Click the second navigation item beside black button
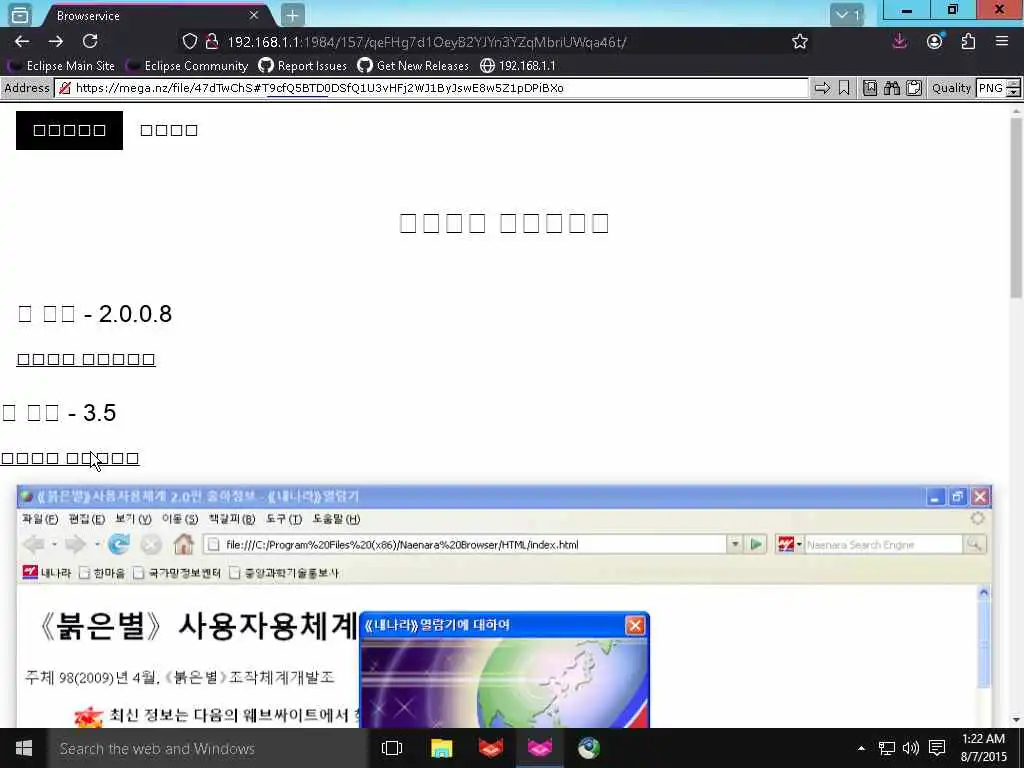This screenshot has width=1024, height=768. point(169,130)
